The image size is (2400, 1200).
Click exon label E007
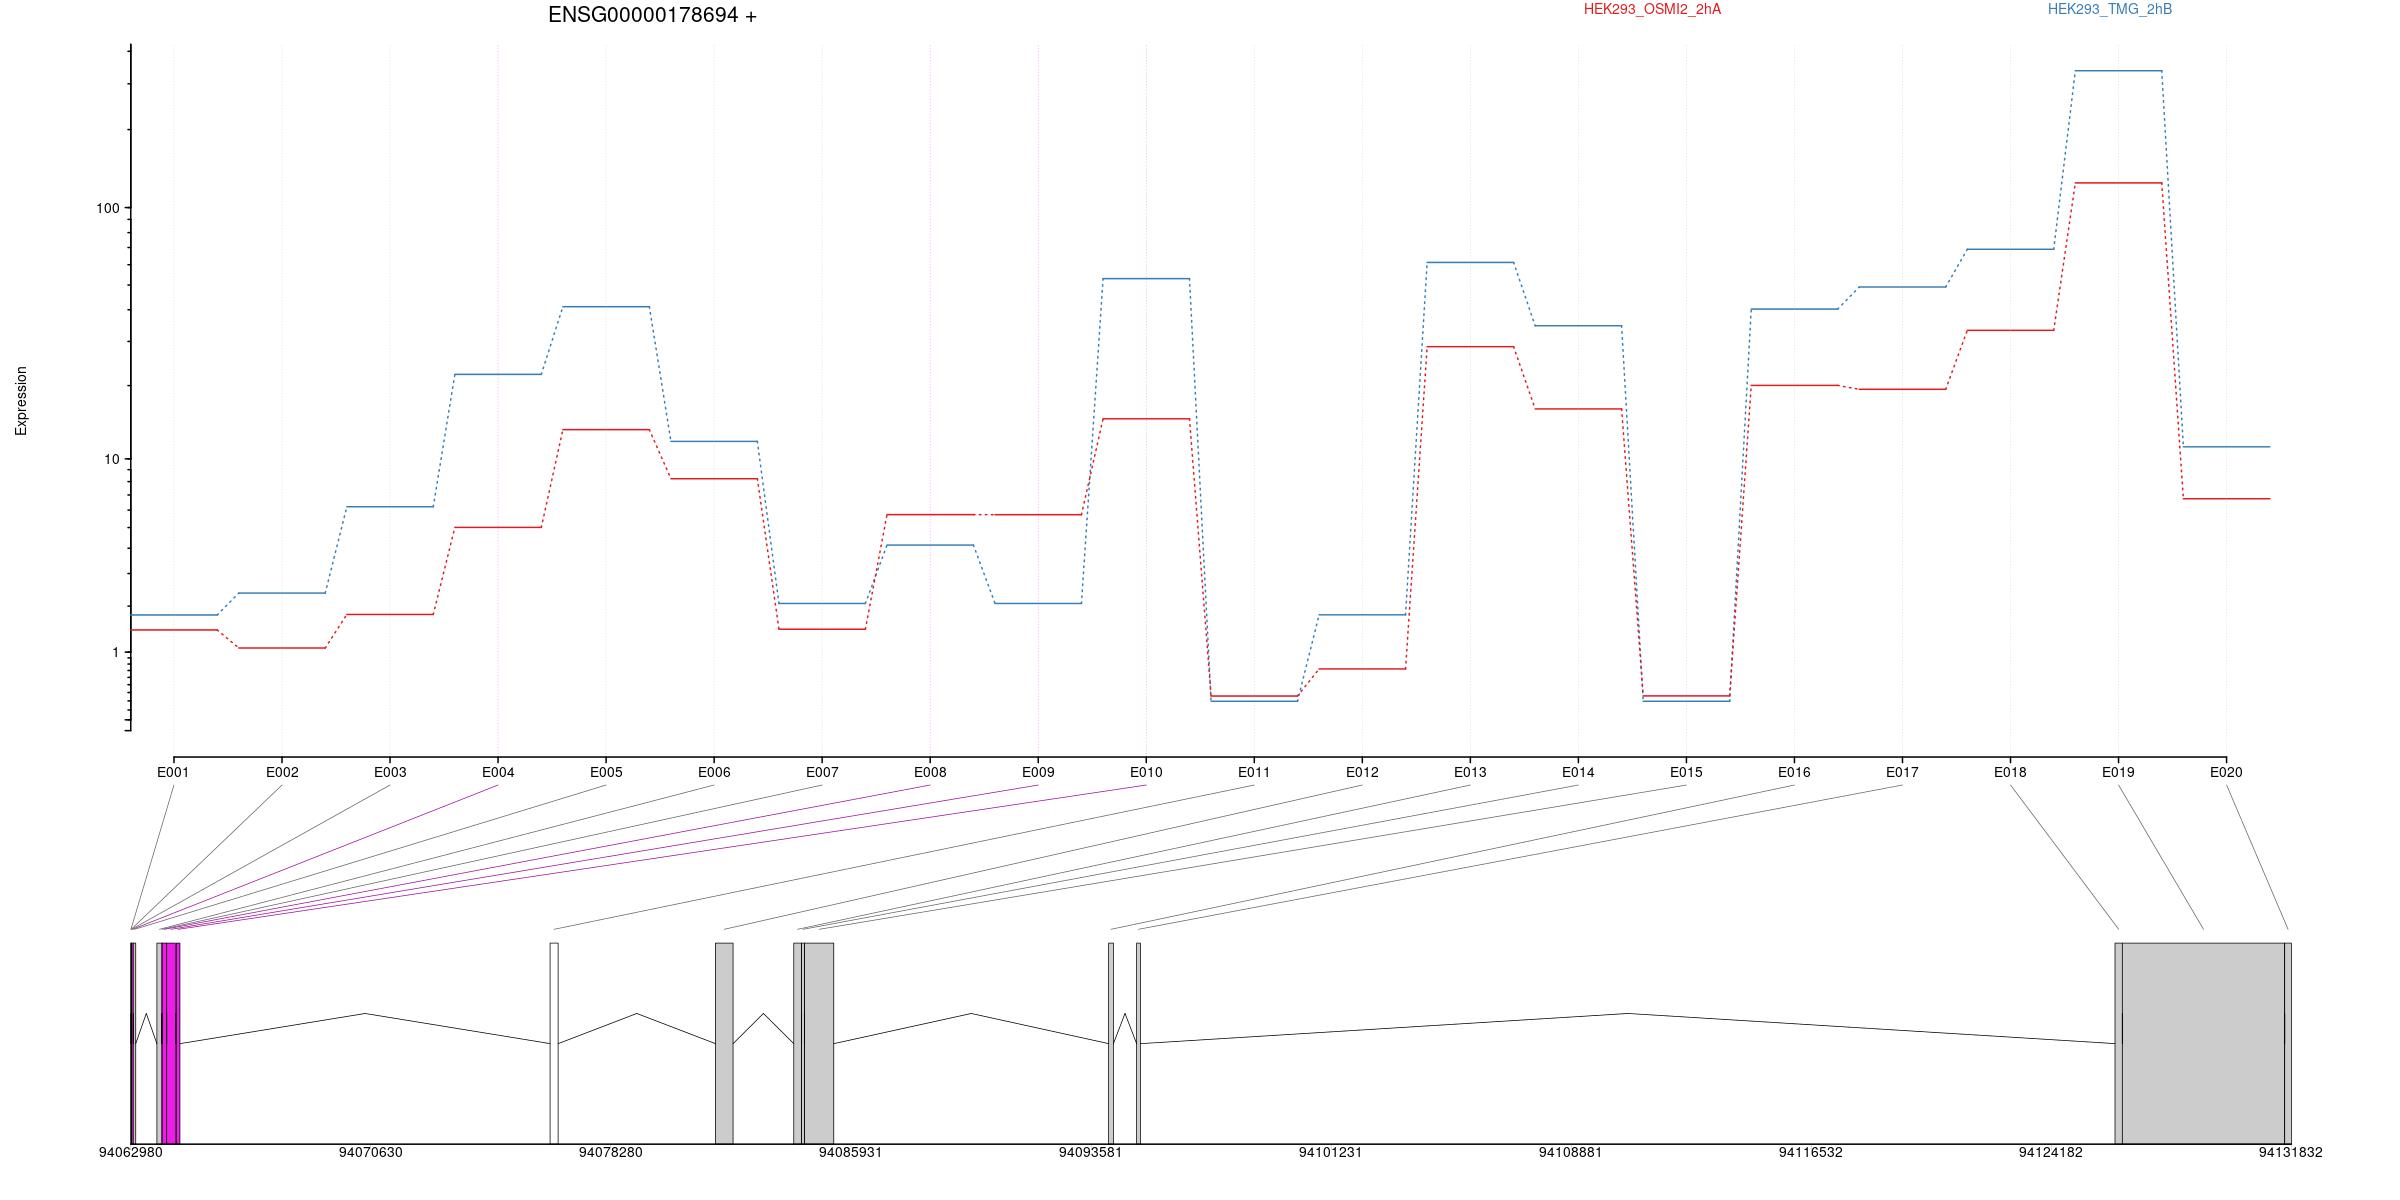822,772
